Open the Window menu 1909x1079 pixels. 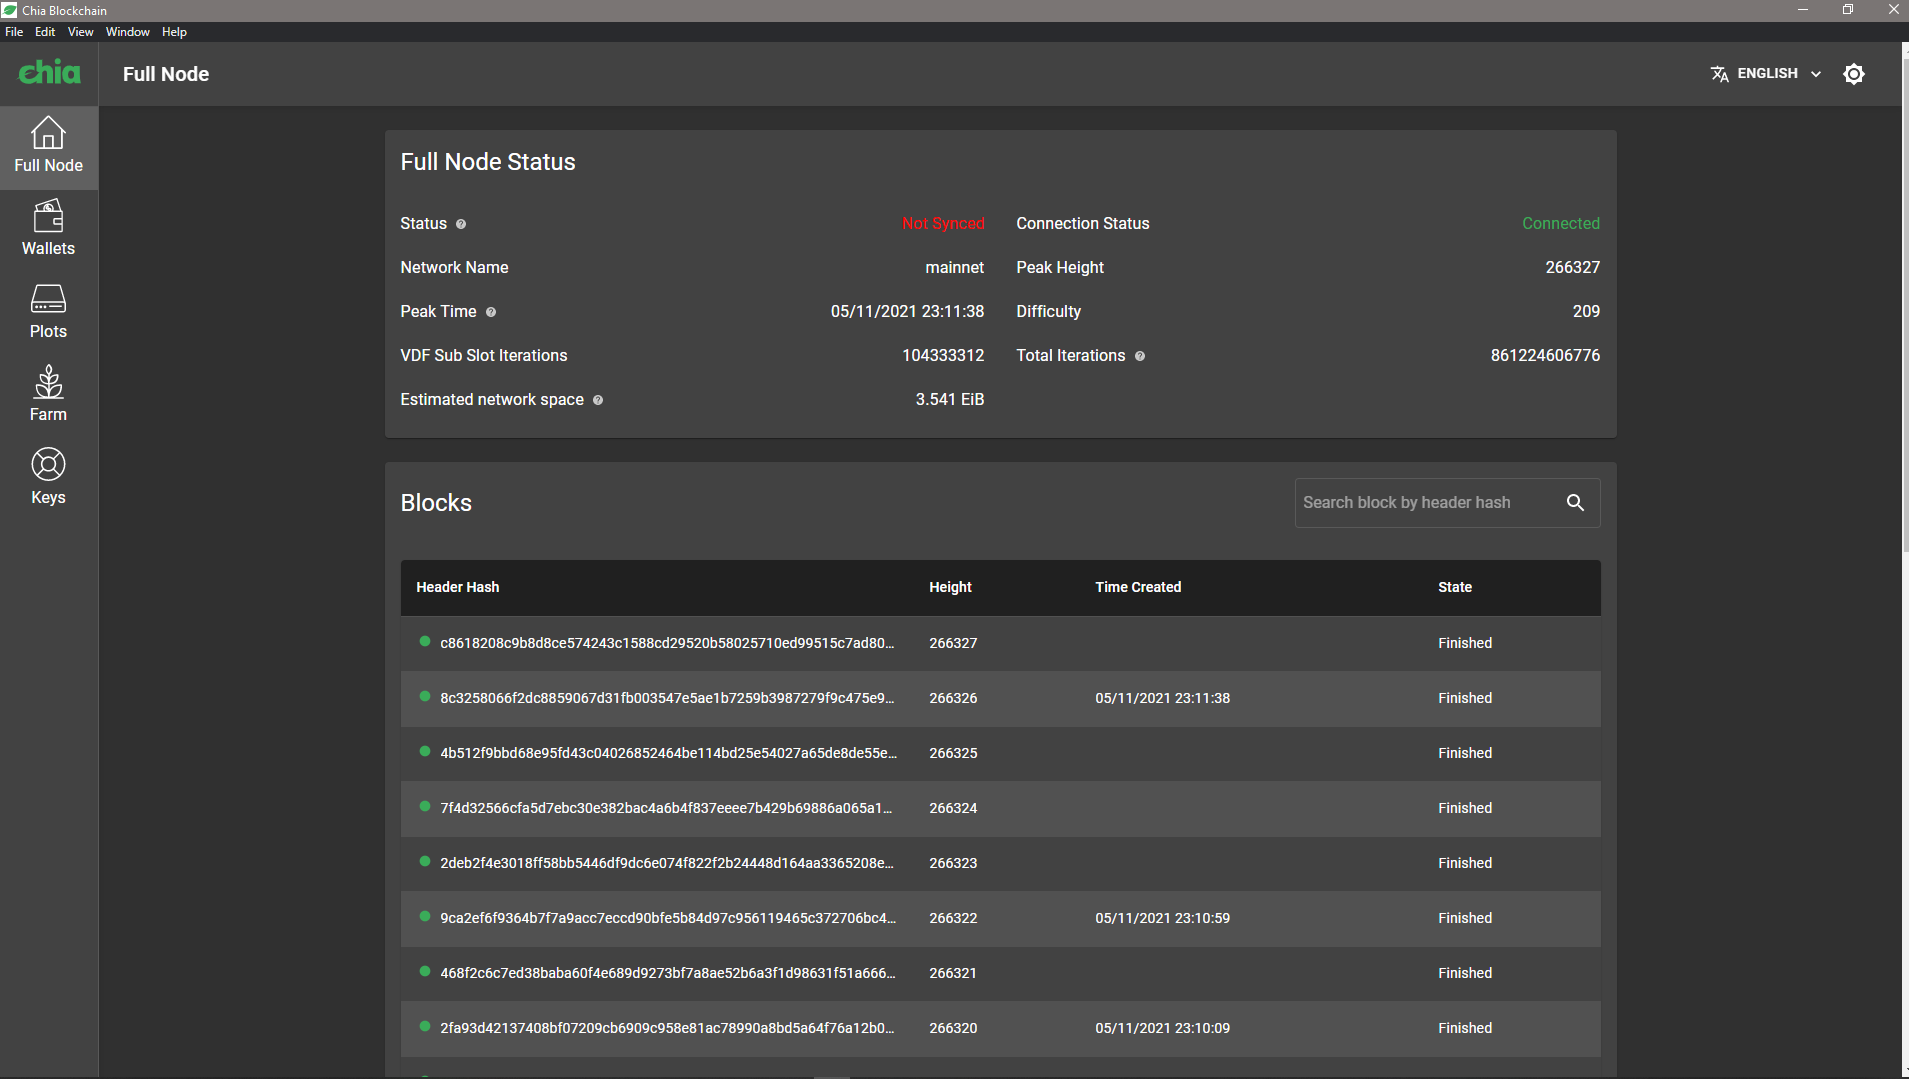pyautogui.click(x=128, y=32)
